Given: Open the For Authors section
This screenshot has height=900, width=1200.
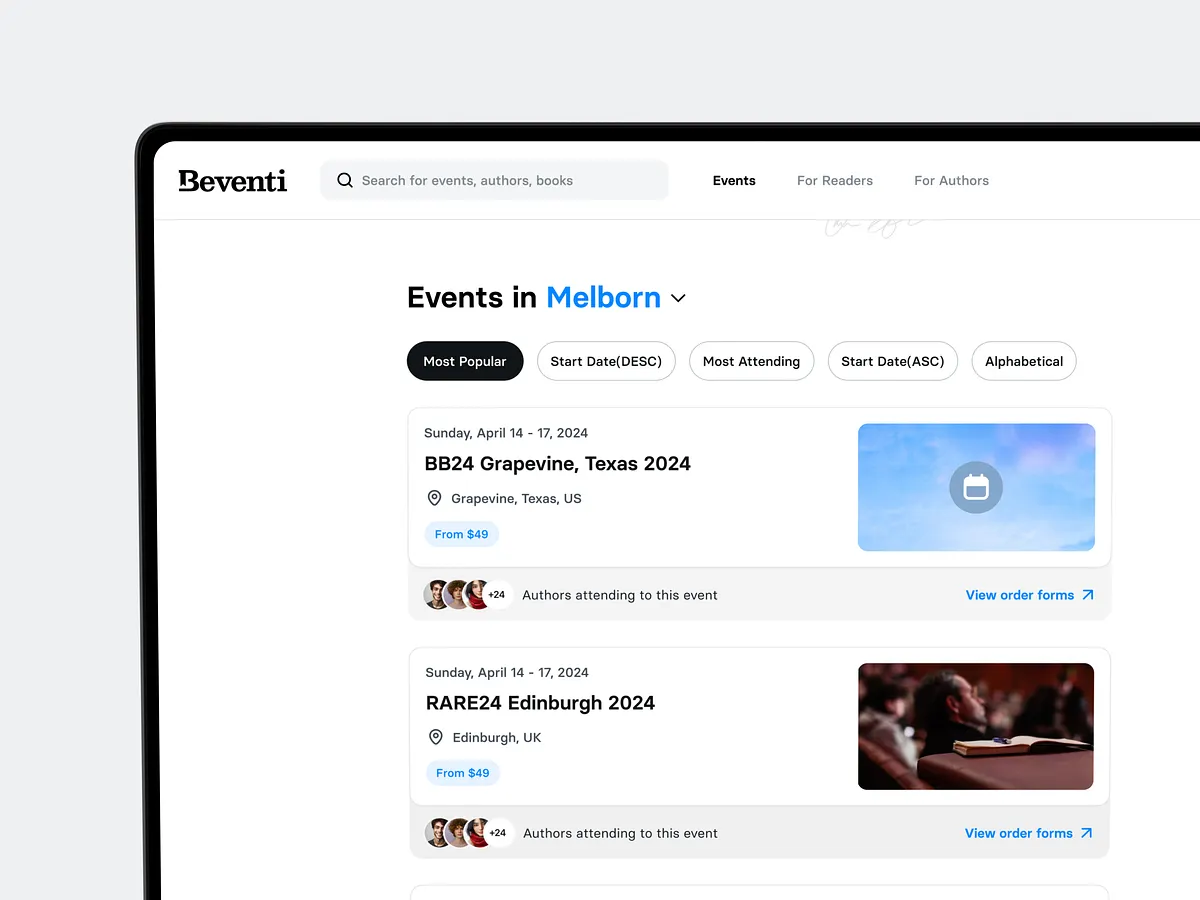Looking at the screenshot, I should (x=951, y=180).
